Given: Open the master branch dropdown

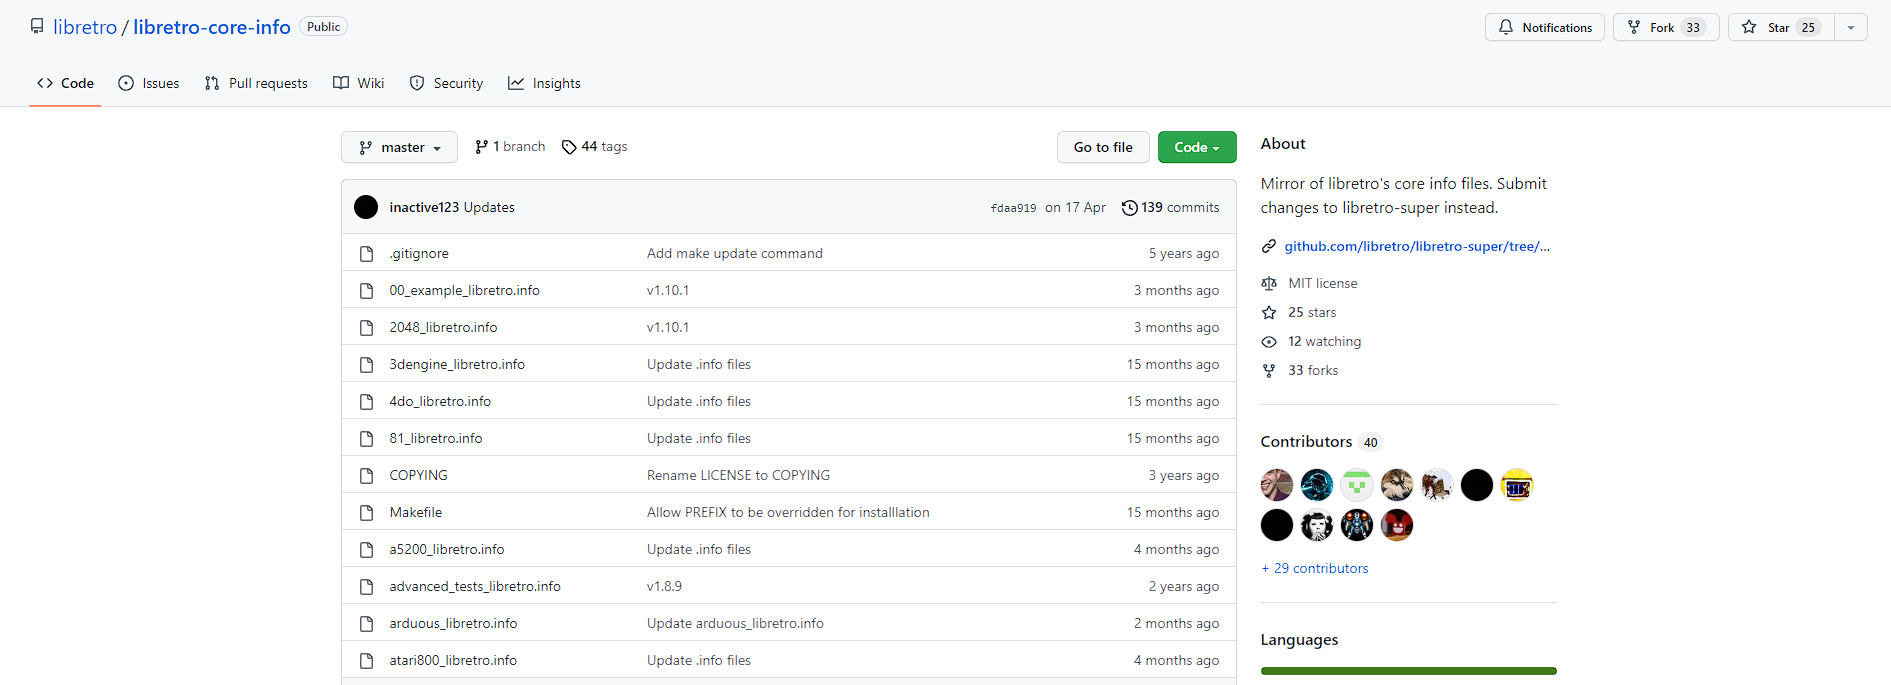Looking at the screenshot, I should coord(399,147).
